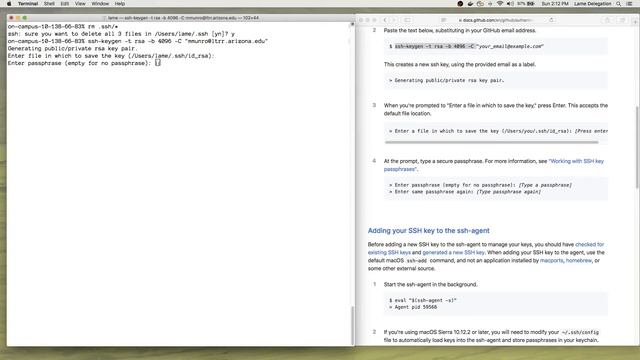Open the homebrew link
640x360 pixels.
click(579, 260)
